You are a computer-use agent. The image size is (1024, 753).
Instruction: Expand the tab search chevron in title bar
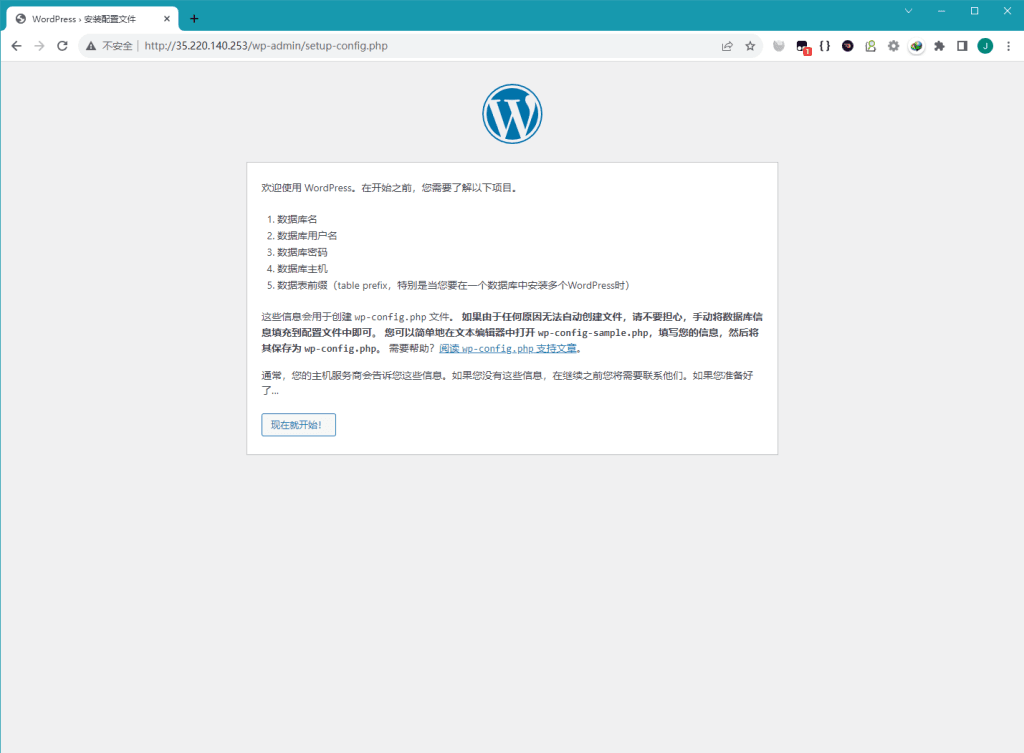(x=908, y=11)
